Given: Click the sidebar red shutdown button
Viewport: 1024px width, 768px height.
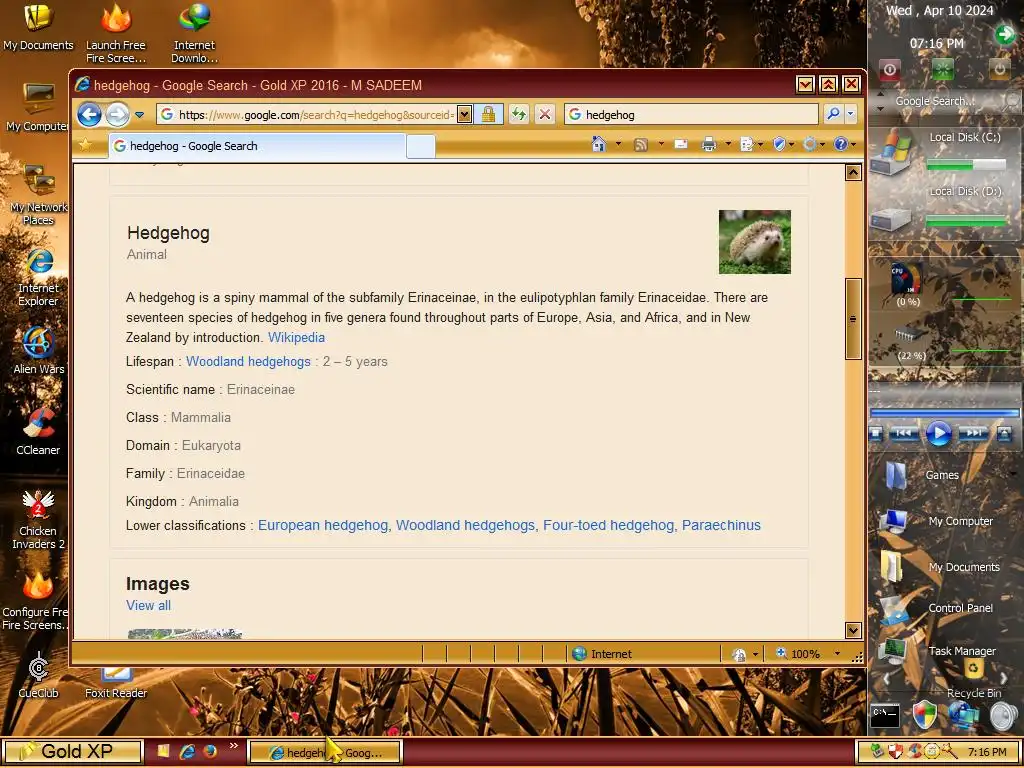Looking at the screenshot, I should click(889, 69).
